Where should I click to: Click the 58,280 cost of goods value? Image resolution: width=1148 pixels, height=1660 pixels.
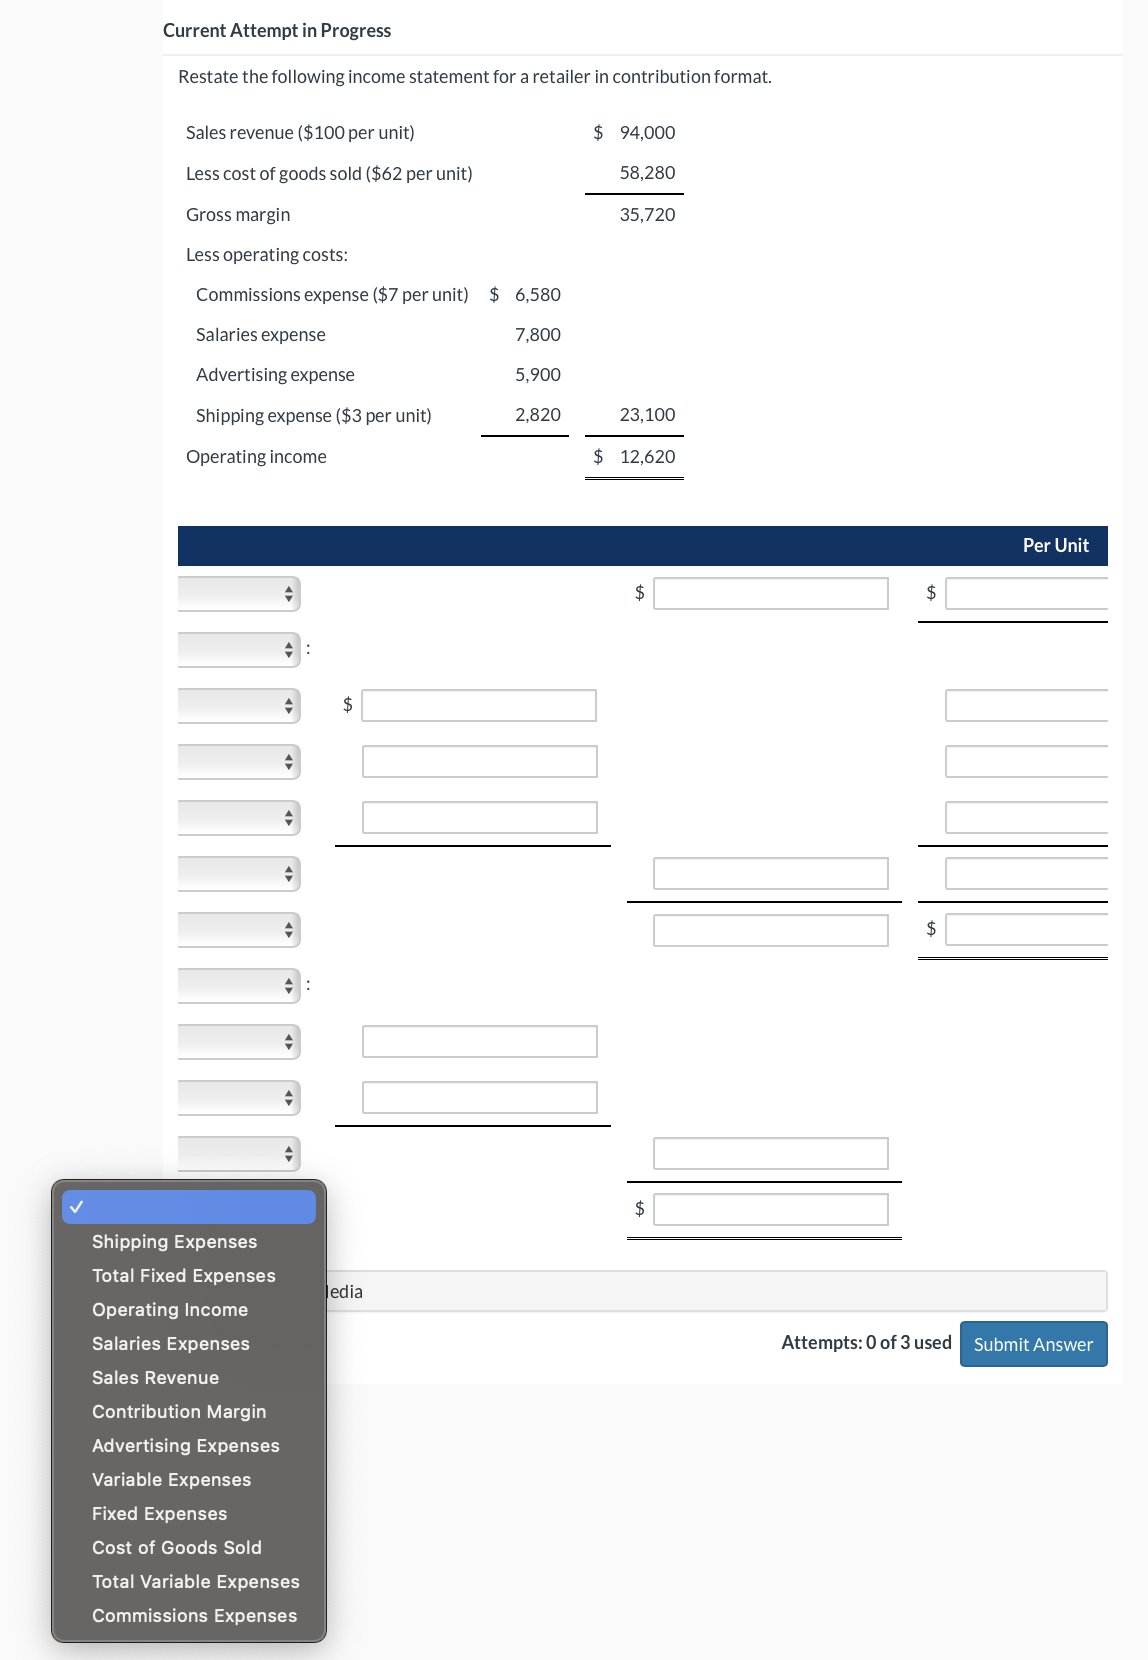tap(647, 172)
